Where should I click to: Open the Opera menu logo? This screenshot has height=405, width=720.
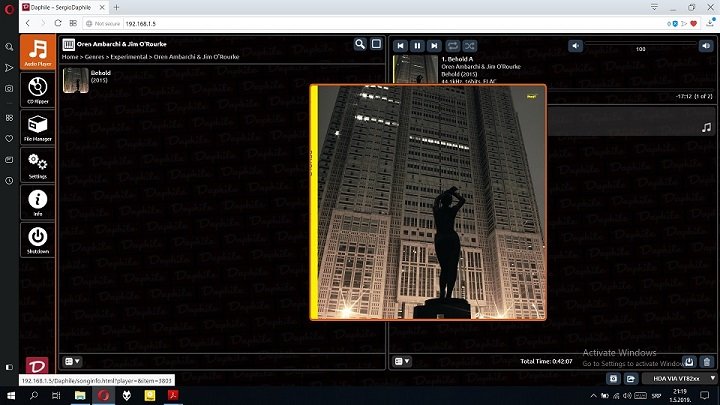point(9,9)
